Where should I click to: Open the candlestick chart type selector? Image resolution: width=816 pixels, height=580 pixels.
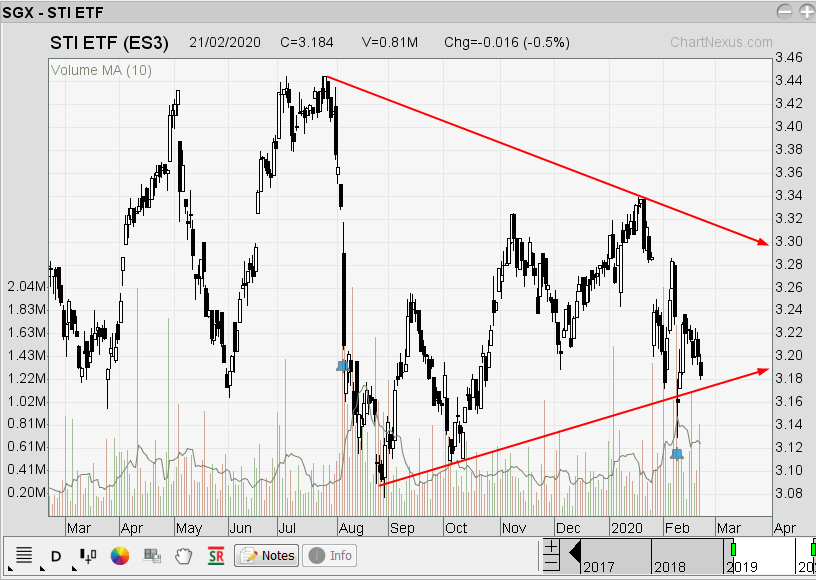(x=88, y=556)
